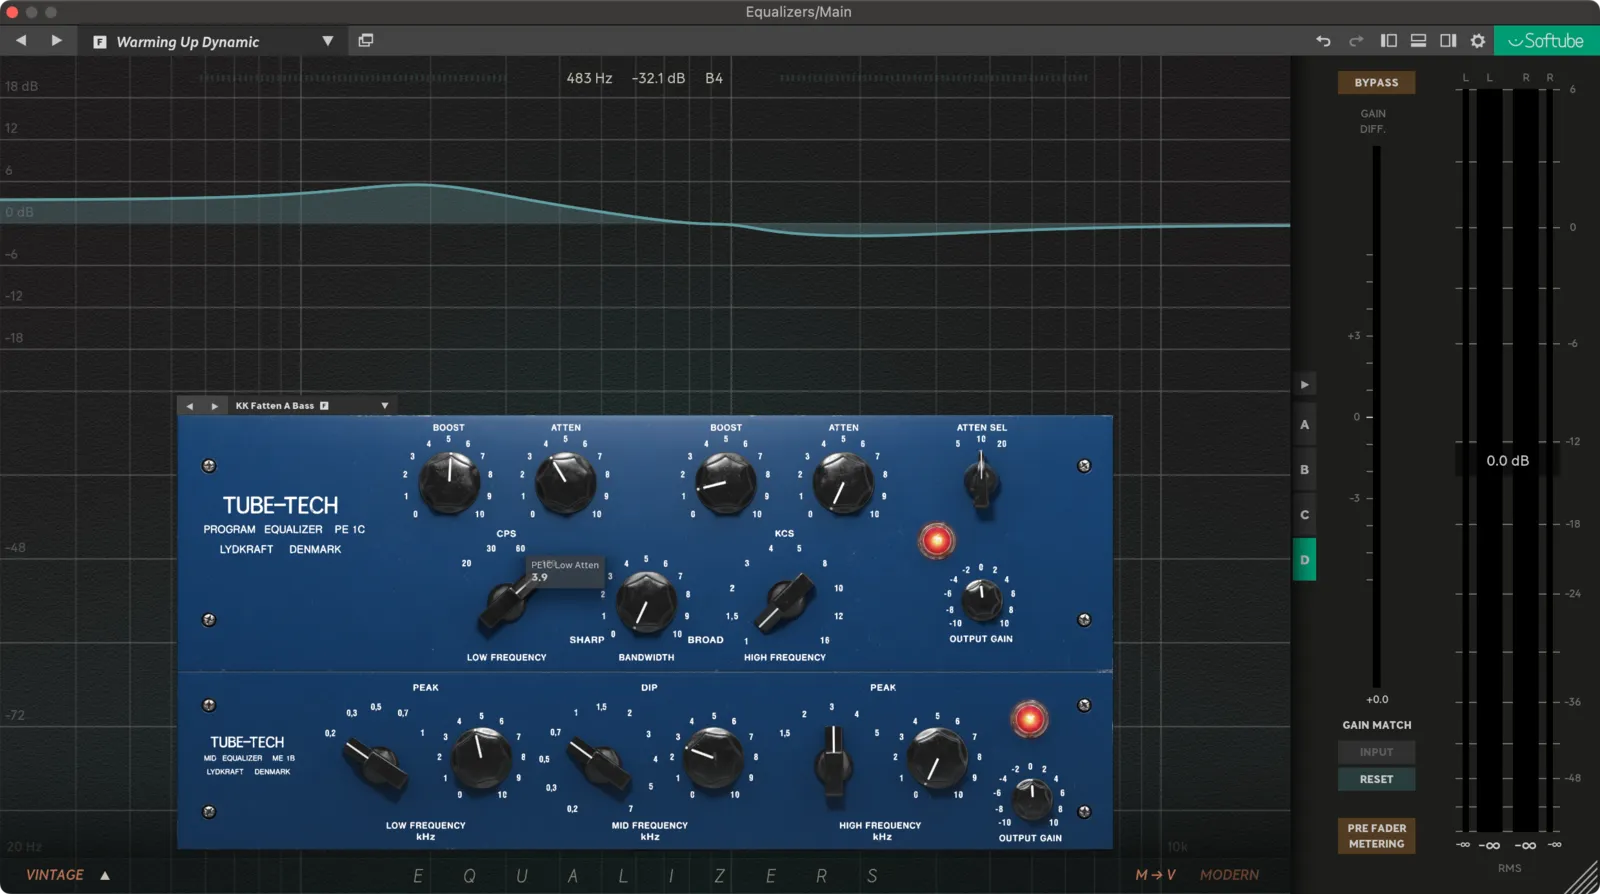
Task: Click the CPS low frequency selector switch
Action: pos(507,603)
